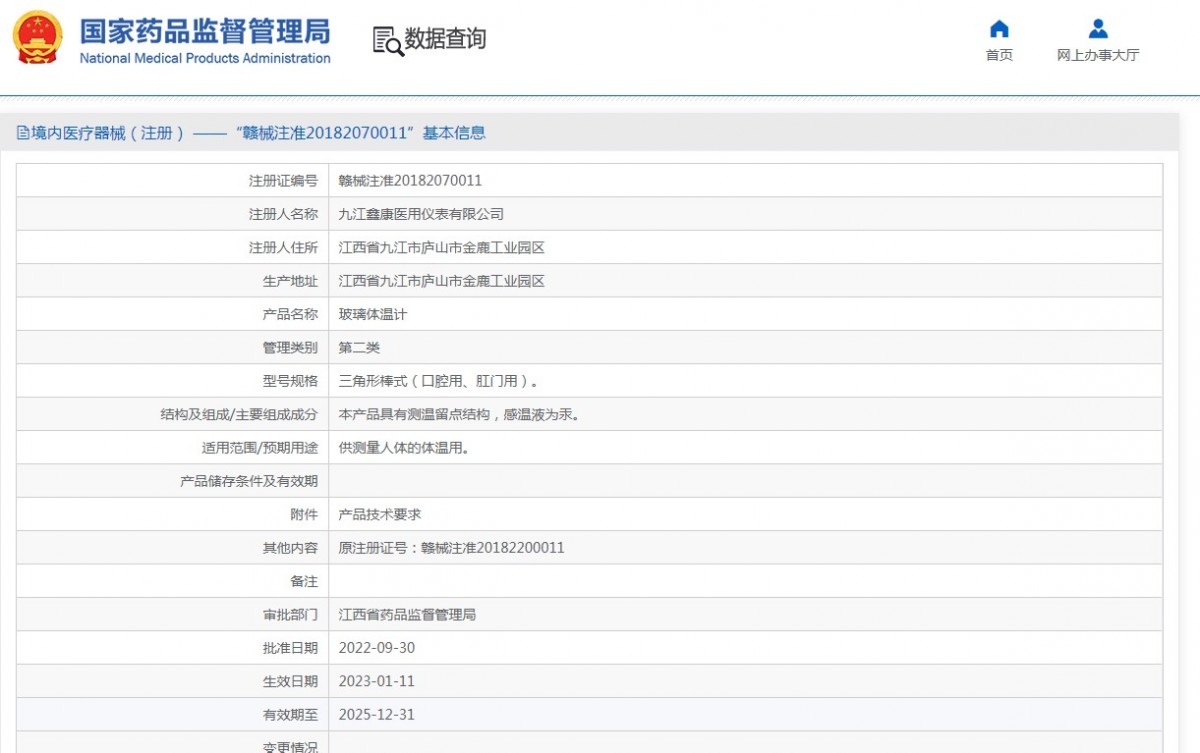Click the 产品名称 label

290,314
